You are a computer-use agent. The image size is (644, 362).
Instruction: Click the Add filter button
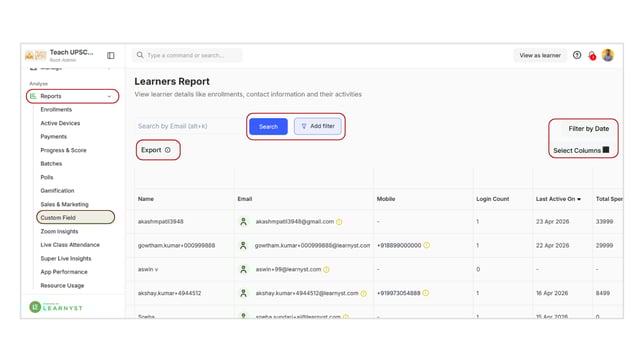(x=318, y=126)
